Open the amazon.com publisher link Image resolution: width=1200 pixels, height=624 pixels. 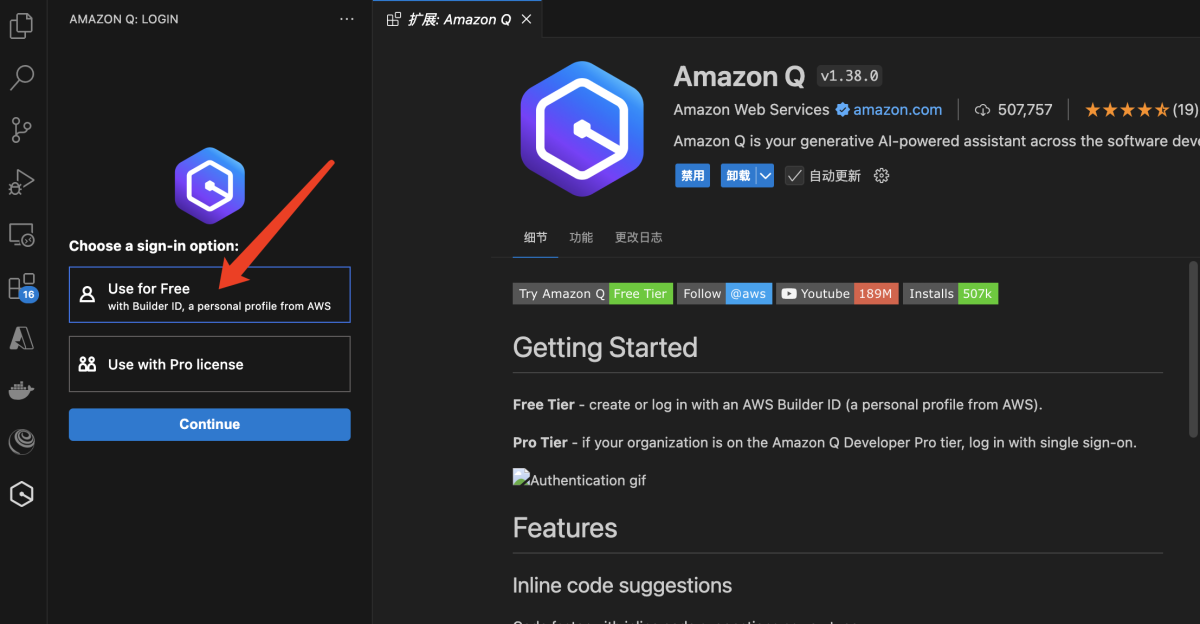[897, 110]
